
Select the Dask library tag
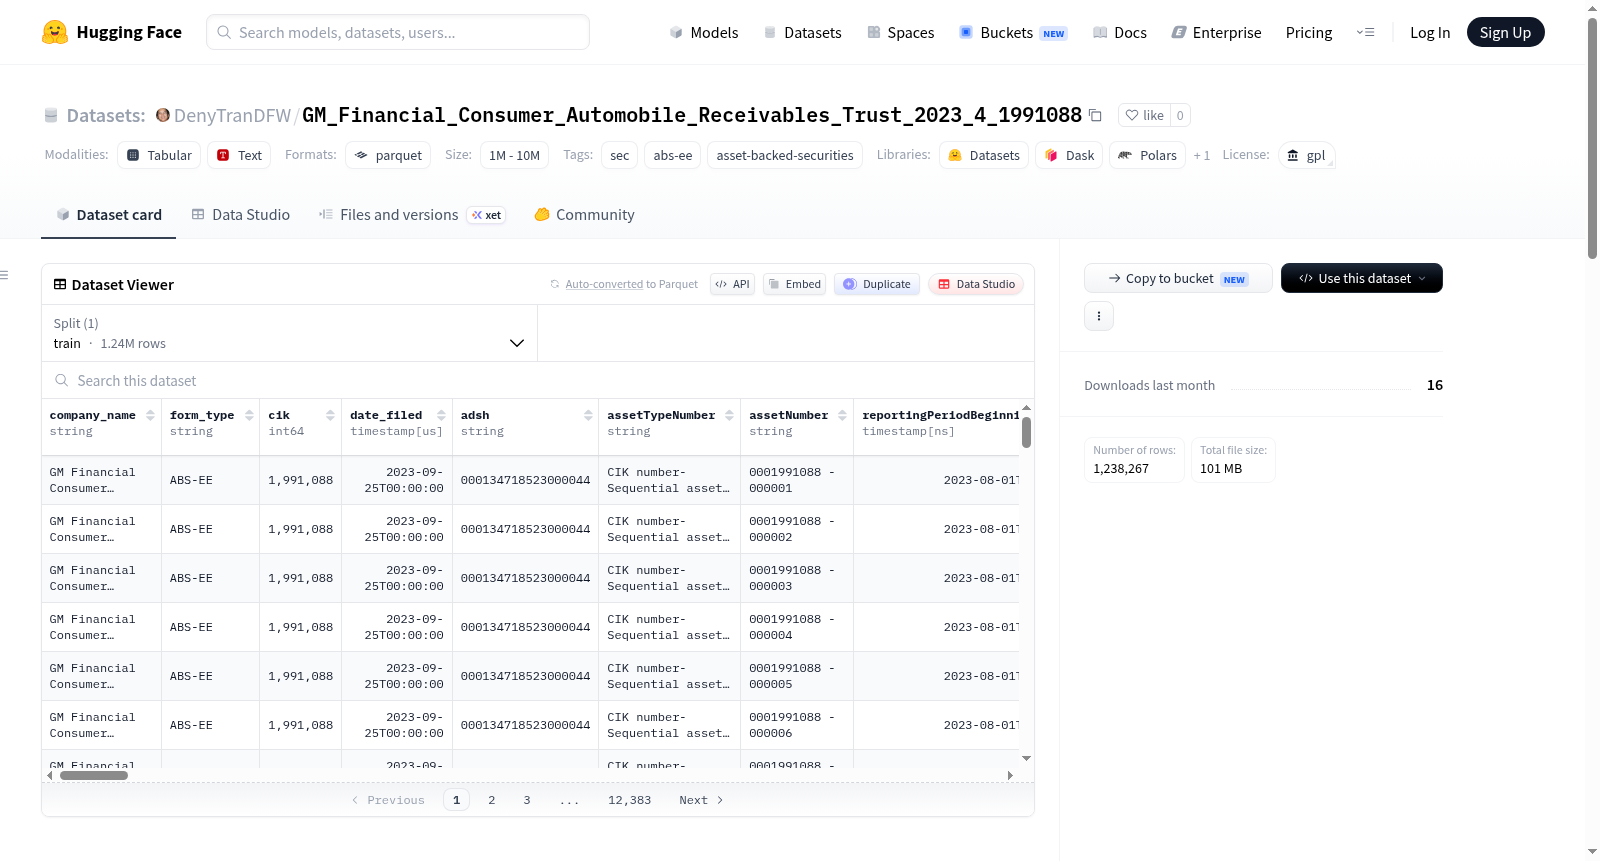(1069, 155)
